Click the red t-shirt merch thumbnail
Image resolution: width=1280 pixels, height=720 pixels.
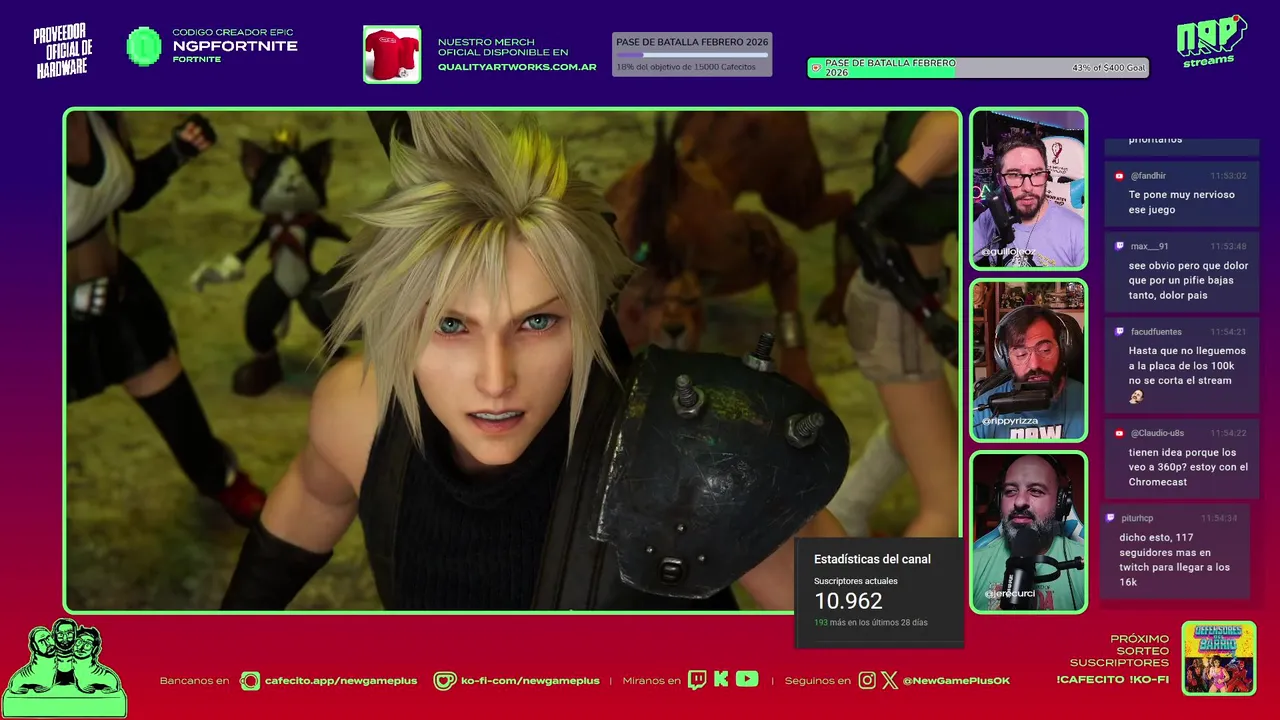(x=392, y=54)
